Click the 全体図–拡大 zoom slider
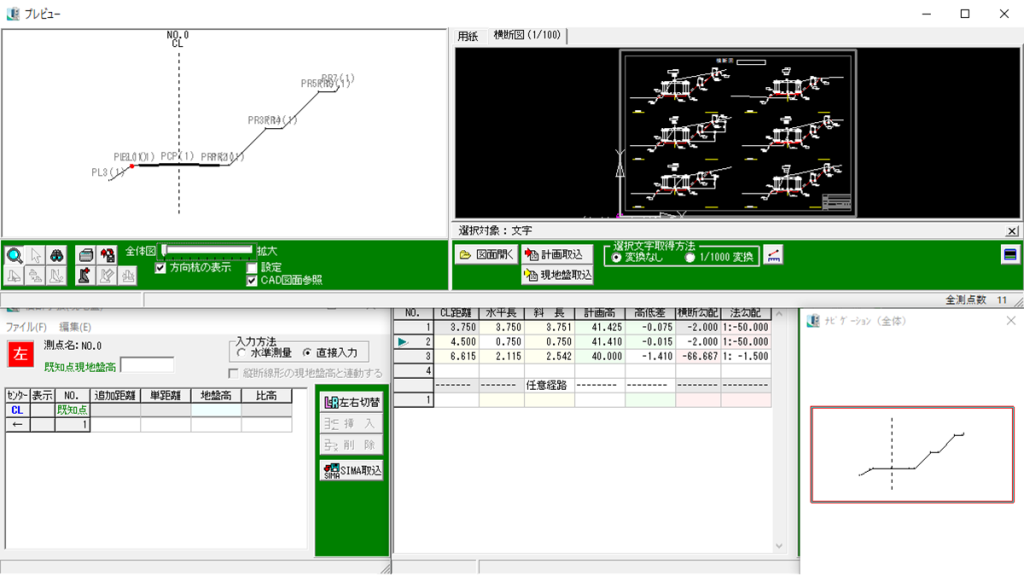1024x576 pixels. coord(207,250)
